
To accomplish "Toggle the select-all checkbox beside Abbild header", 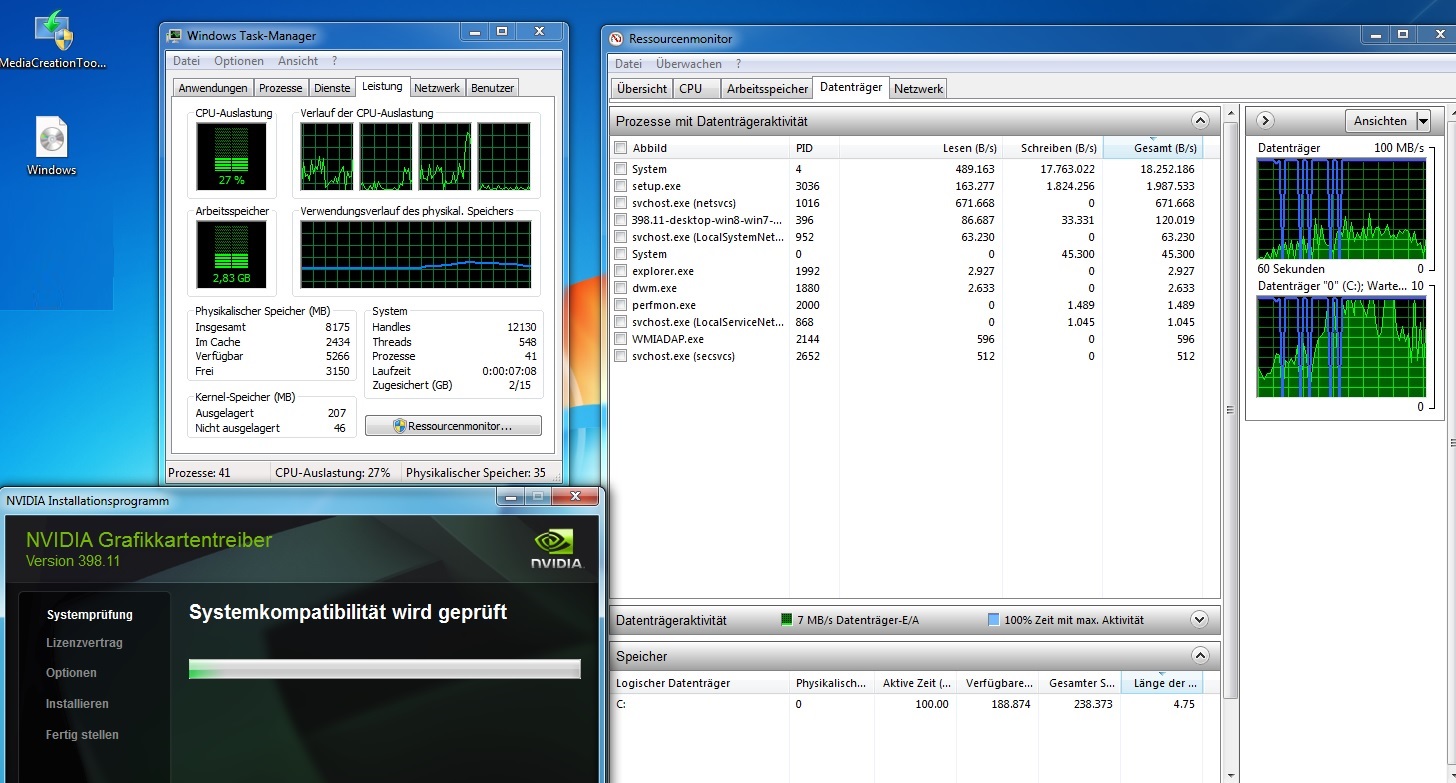I will 621,148.
